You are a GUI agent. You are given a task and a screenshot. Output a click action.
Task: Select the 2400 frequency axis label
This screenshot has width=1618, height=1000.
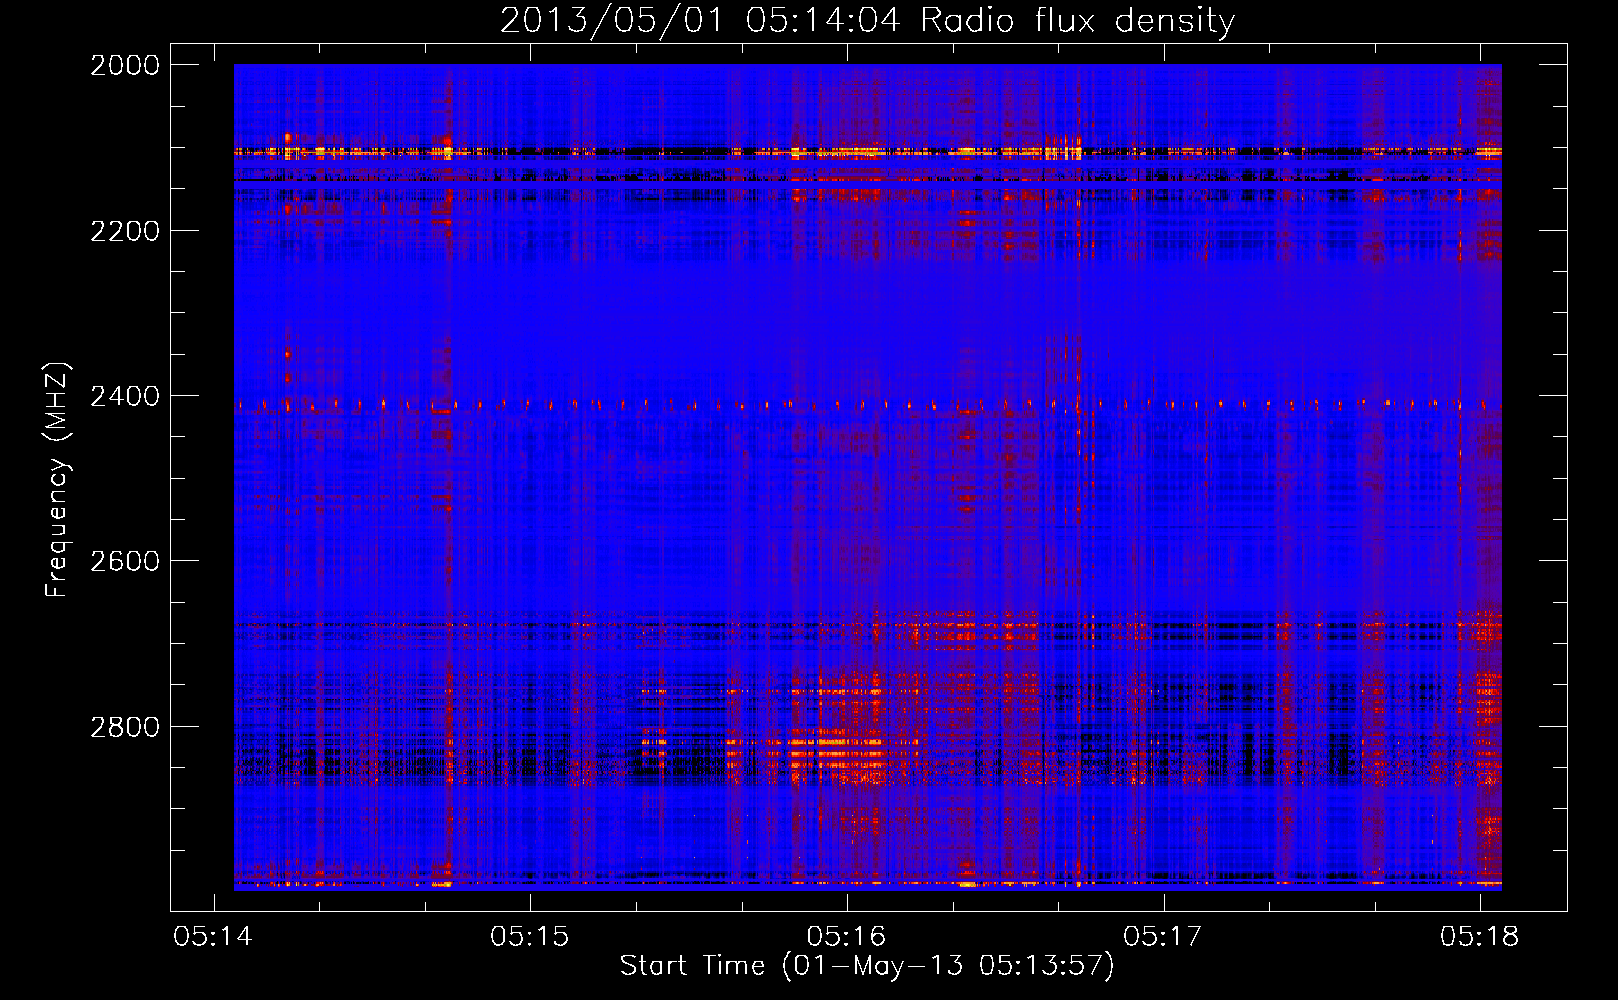tap(125, 396)
